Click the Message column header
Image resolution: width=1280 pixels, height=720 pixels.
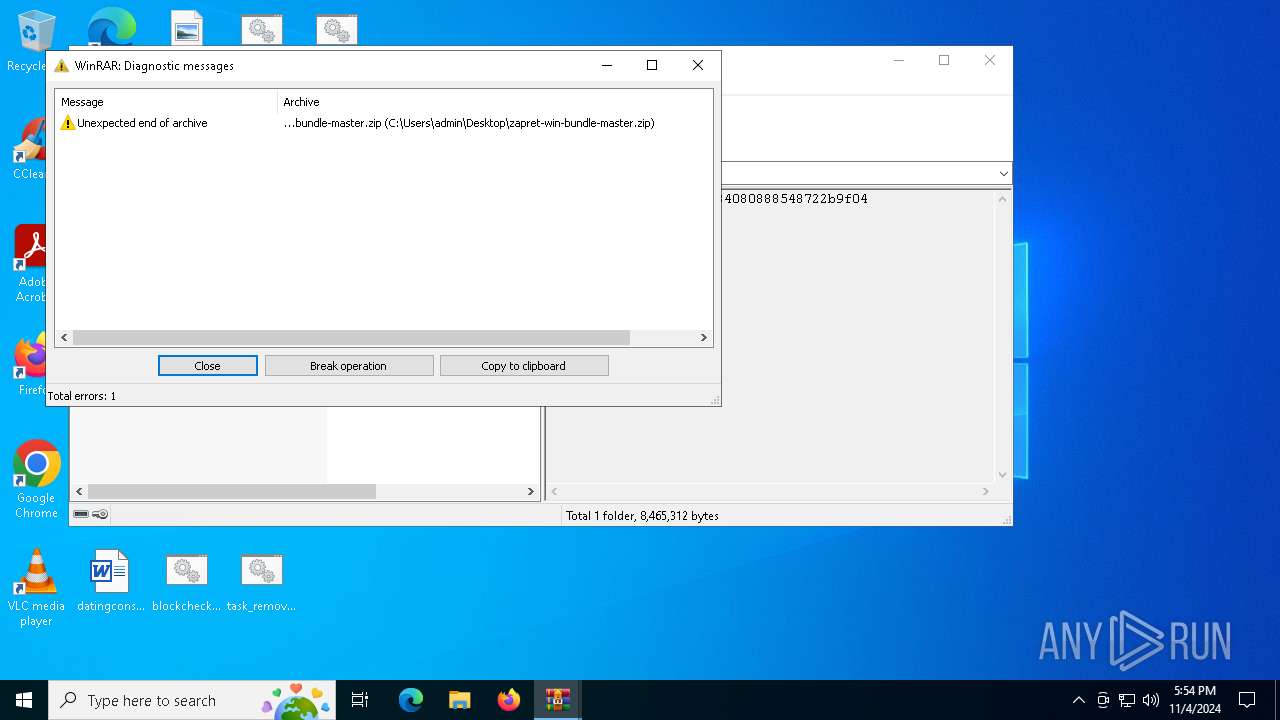(166, 102)
